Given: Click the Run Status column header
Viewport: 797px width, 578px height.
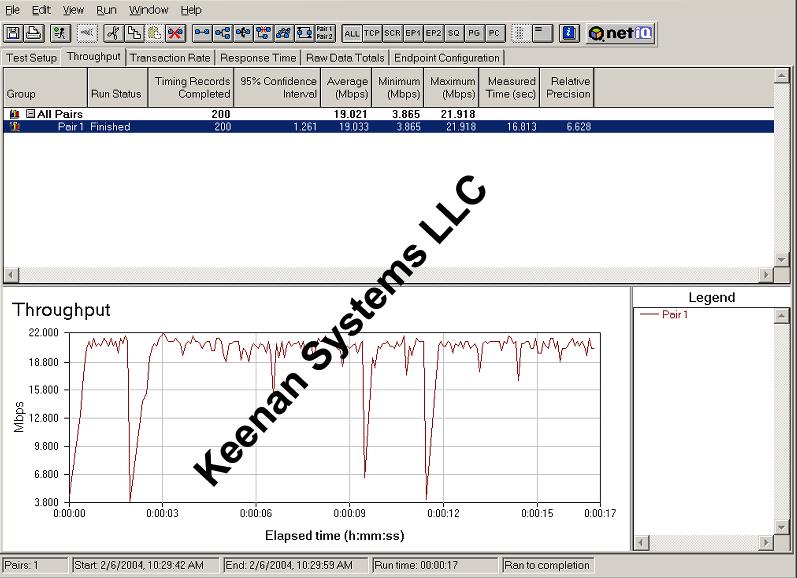Looking at the screenshot, I should [x=117, y=87].
